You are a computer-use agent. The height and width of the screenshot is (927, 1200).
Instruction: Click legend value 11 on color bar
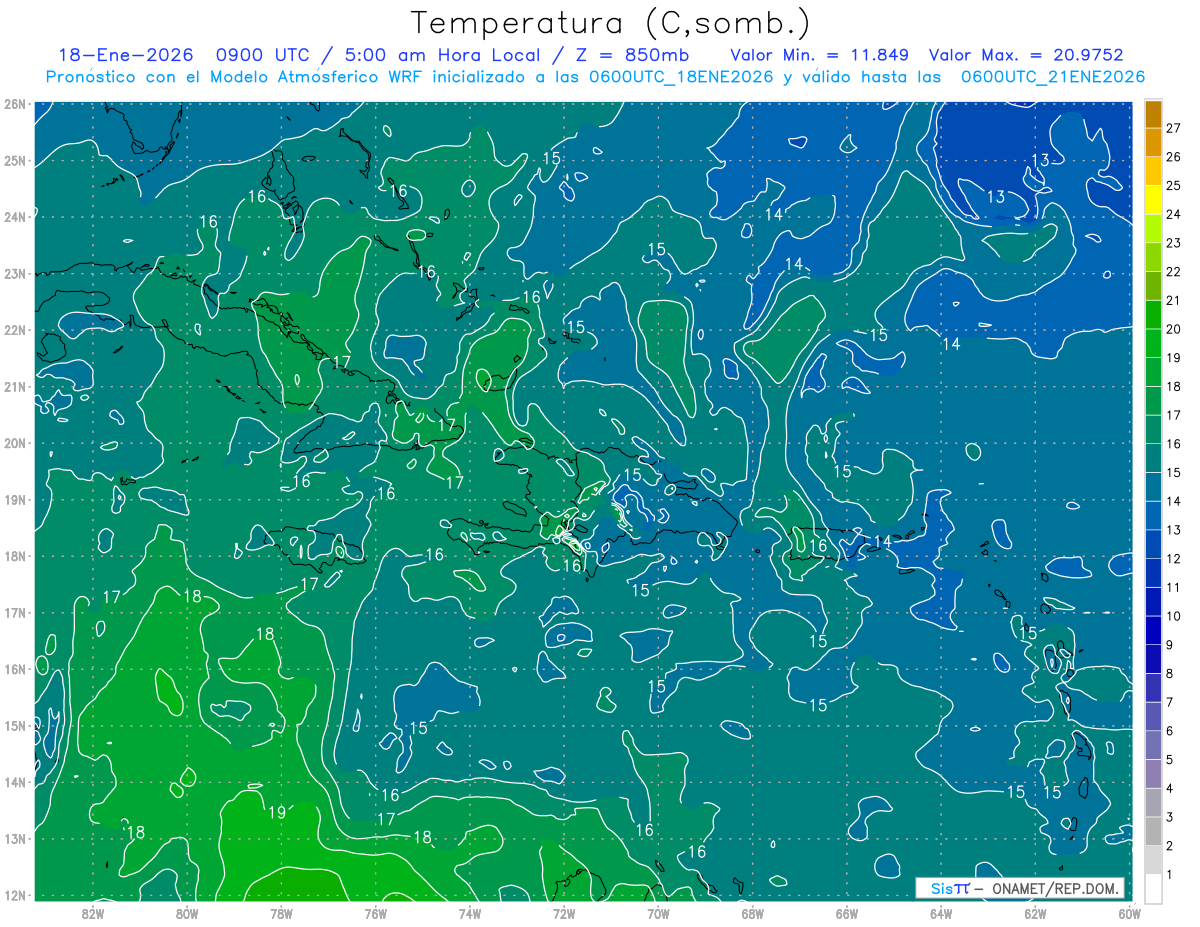tap(1174, 587)
